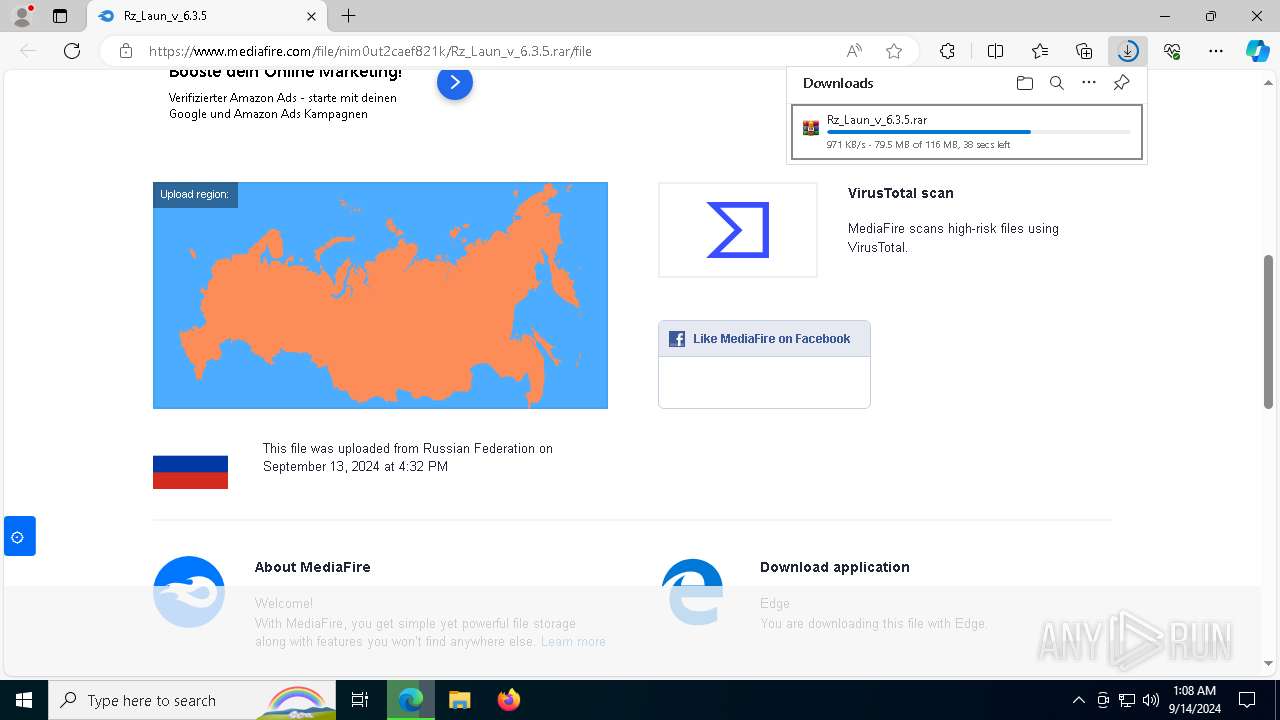Open Task View on taskbar
1280x720 pixels.
[360, 700]
